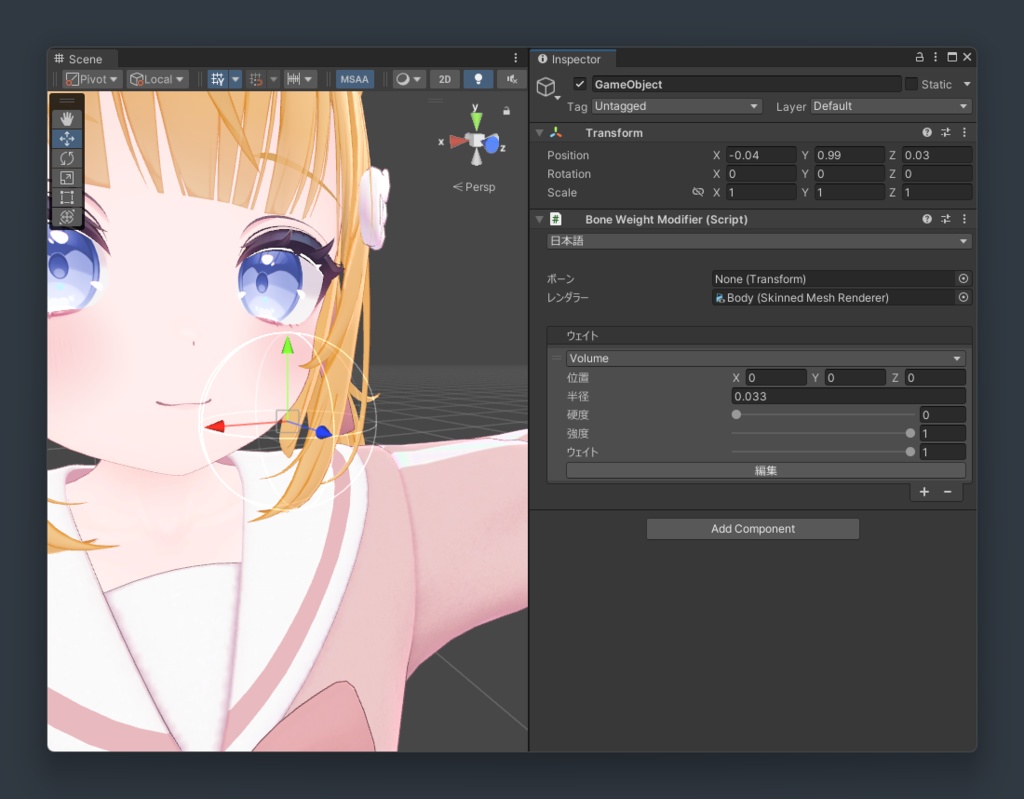Image resolution: width=1024 pixels, height=799 pixels.
Task: Add a weight entry with plus
Action: point(924,492)
